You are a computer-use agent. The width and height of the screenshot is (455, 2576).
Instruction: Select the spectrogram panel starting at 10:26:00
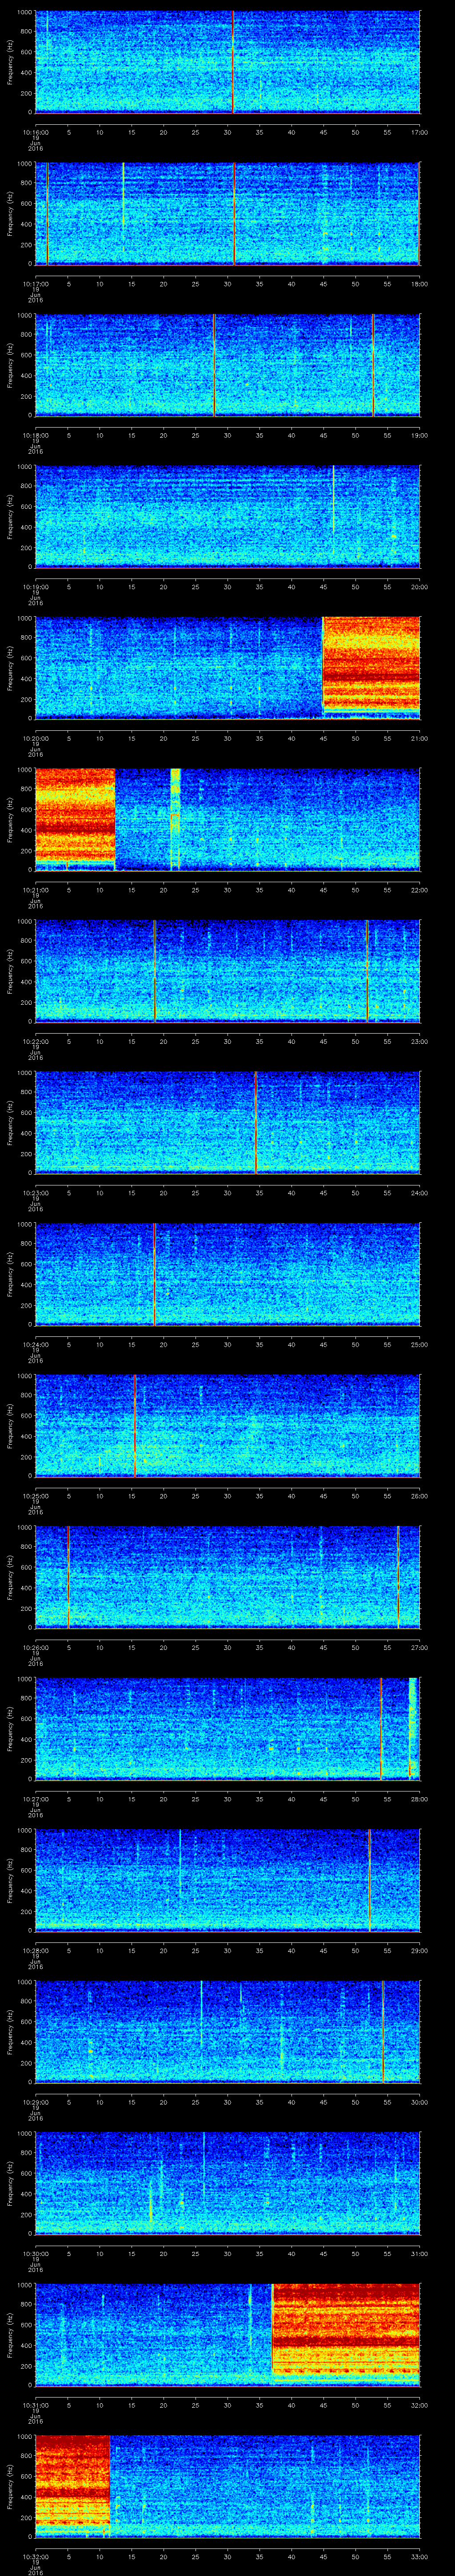[228, 1577]
